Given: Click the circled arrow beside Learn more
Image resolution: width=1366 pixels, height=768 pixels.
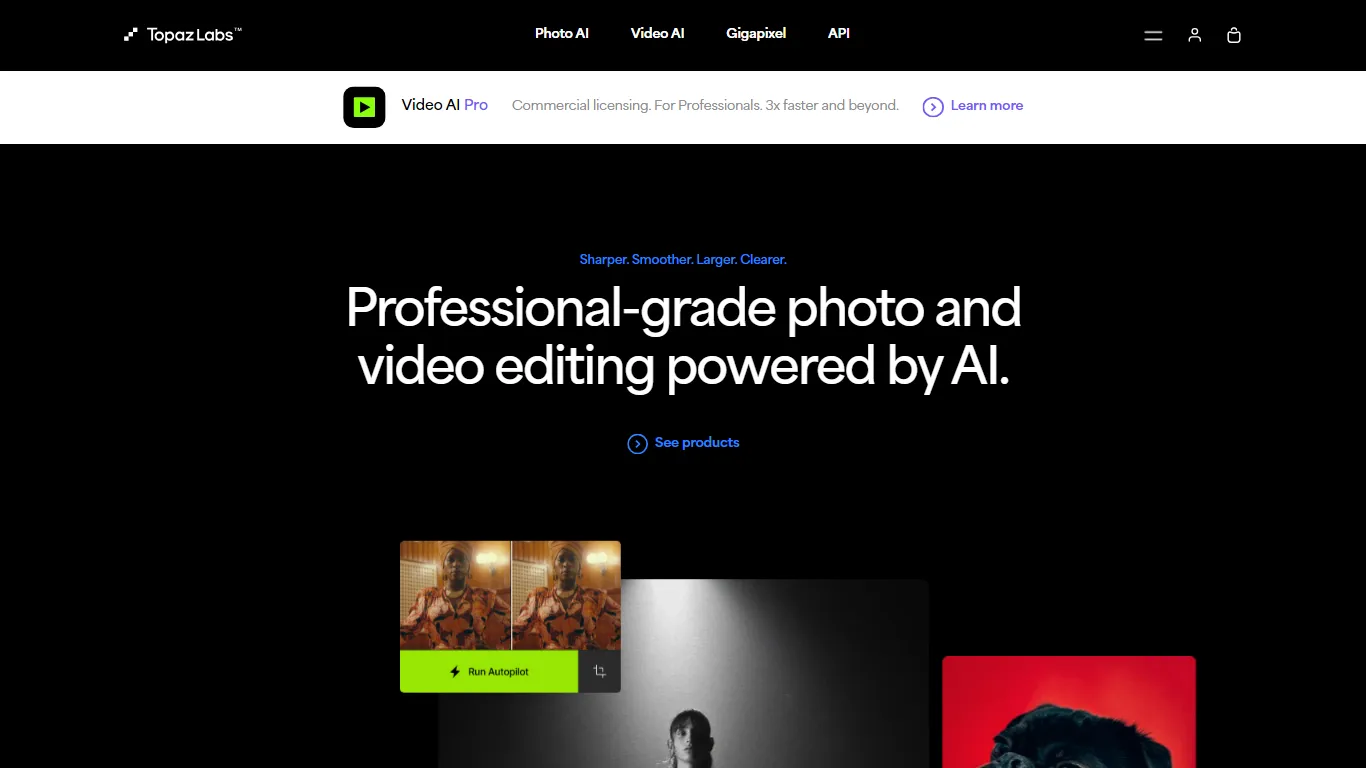Looking at the screenshot, I should pos(933,107).
